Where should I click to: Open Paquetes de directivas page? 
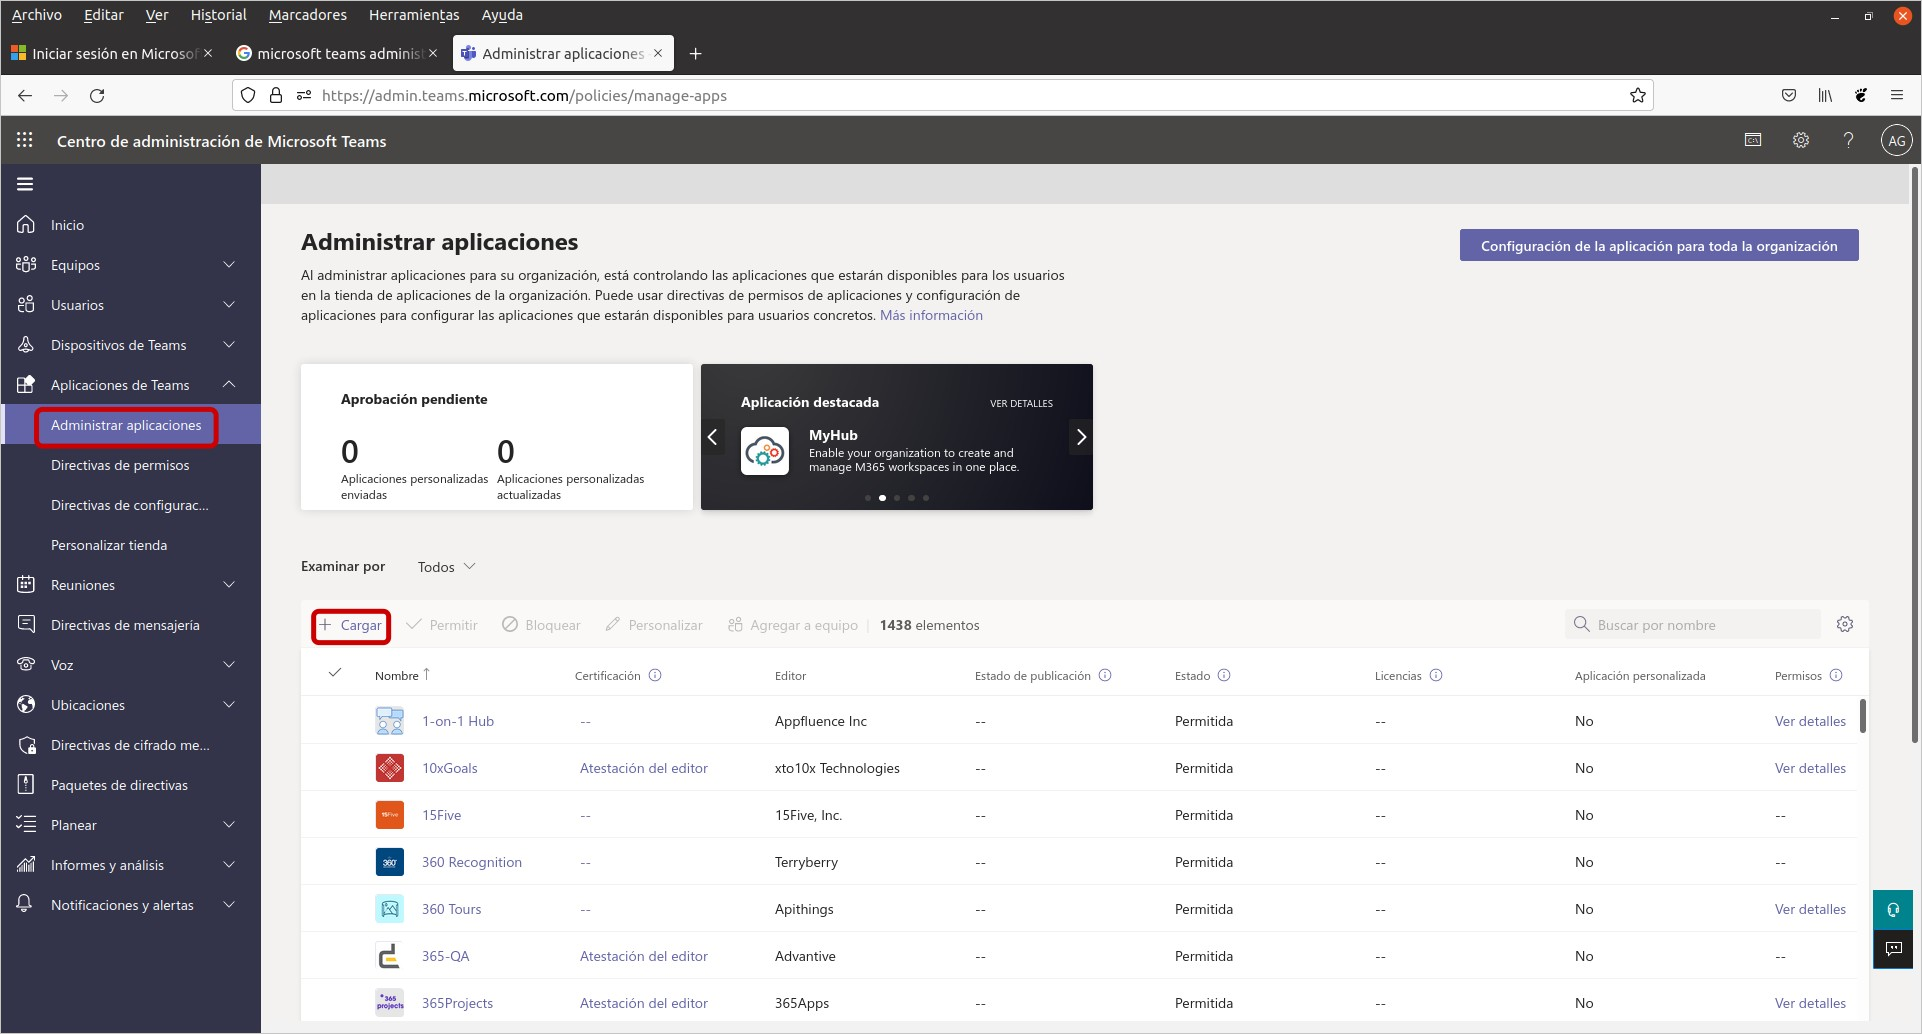click(119, 785)
